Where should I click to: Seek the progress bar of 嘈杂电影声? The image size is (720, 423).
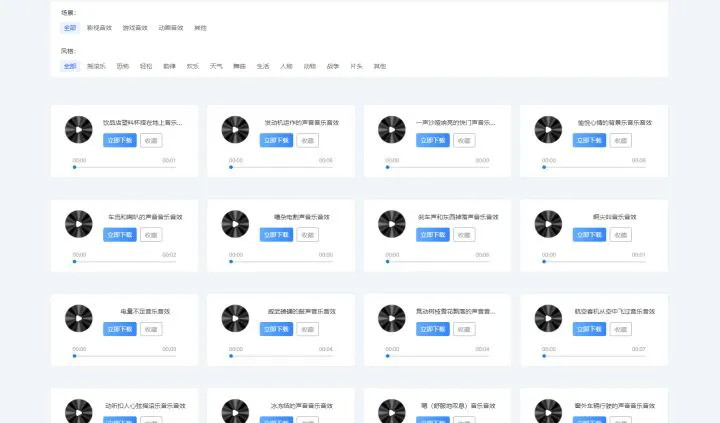[x=281, y=262]
